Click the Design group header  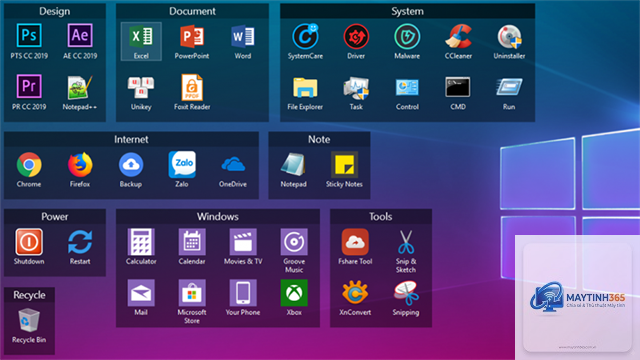click(x=55, y=11)
